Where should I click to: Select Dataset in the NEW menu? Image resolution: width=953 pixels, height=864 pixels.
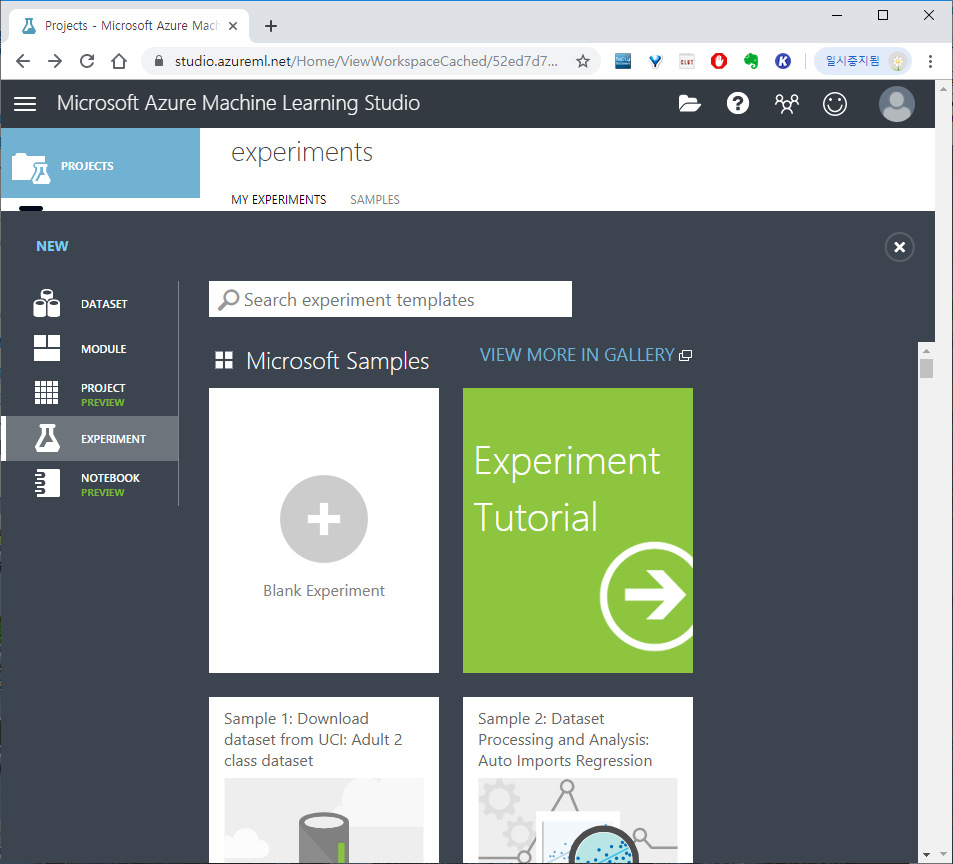tap(90, 304)
